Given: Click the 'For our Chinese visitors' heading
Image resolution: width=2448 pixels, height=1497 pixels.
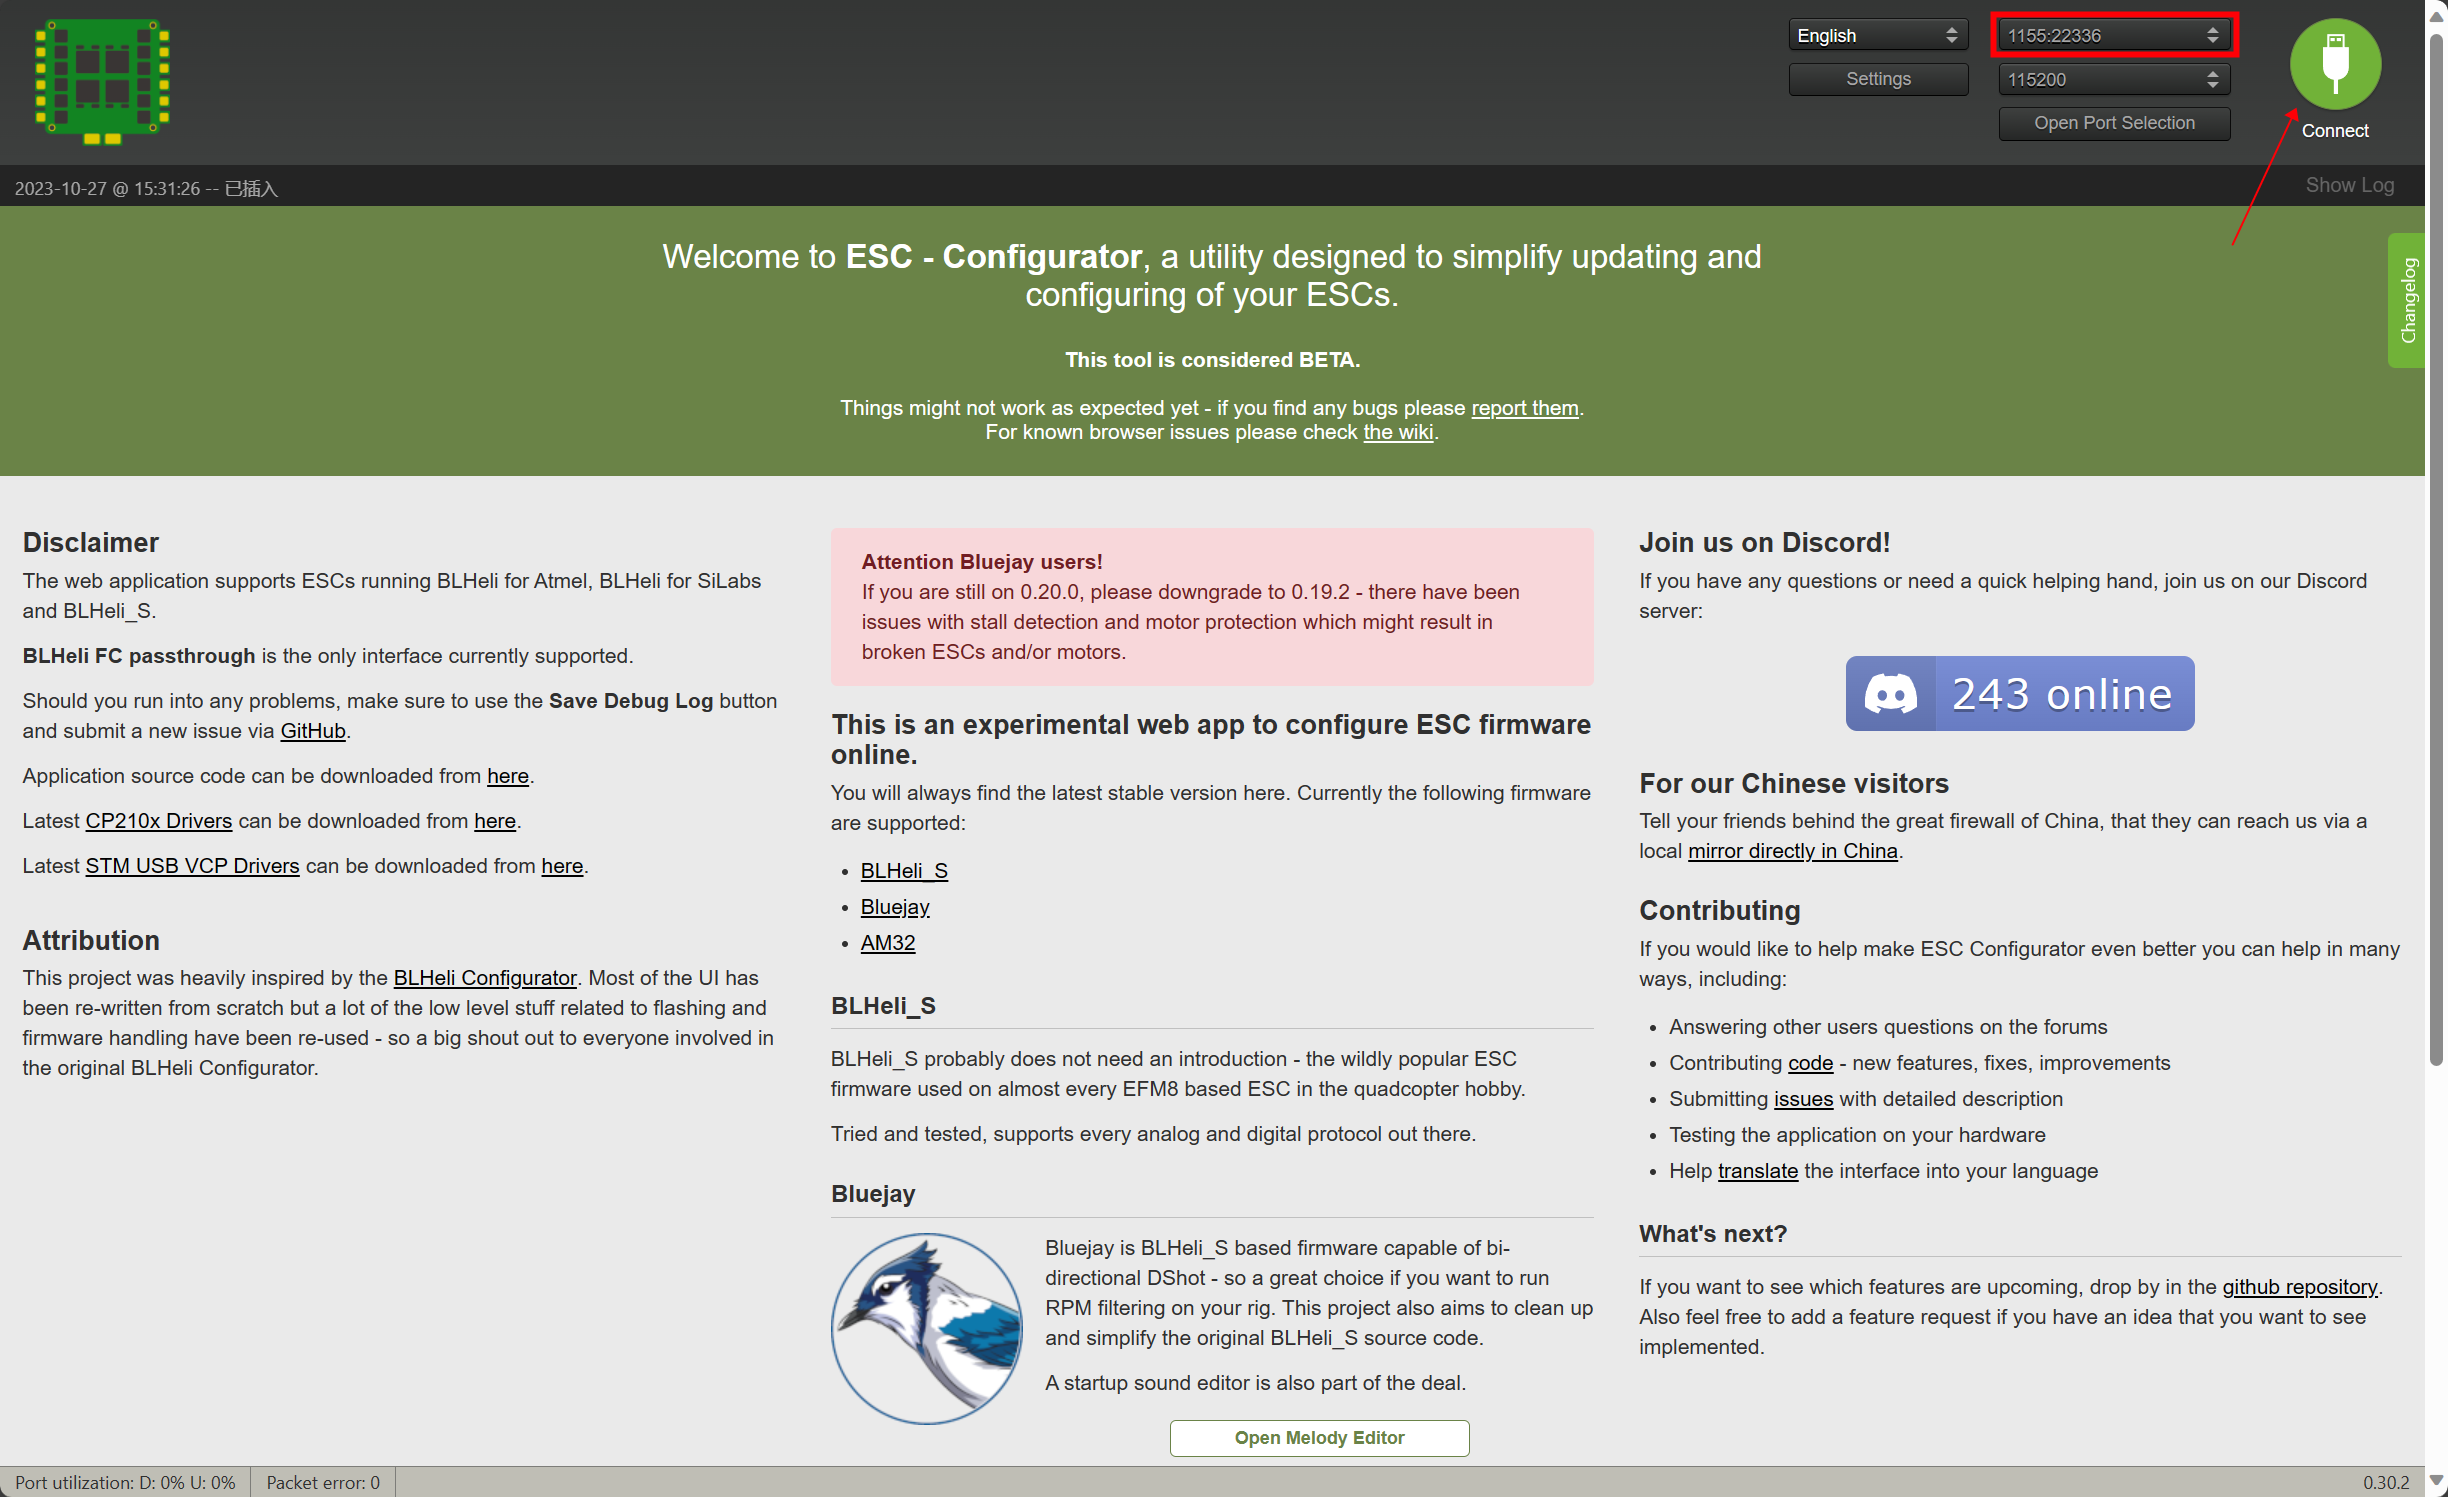Looking at the screenshot, I should coord(1793,783).
